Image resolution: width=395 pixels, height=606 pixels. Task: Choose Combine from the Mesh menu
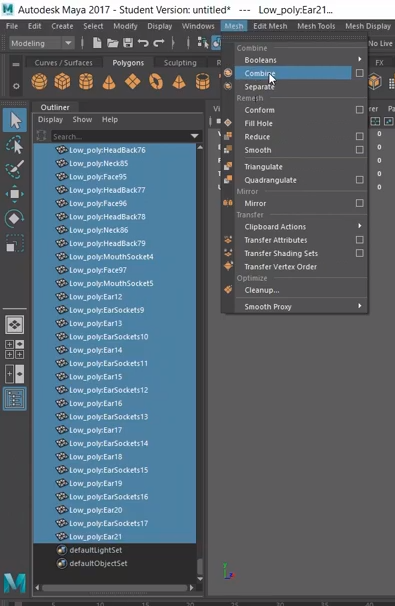tap(293, 73)
